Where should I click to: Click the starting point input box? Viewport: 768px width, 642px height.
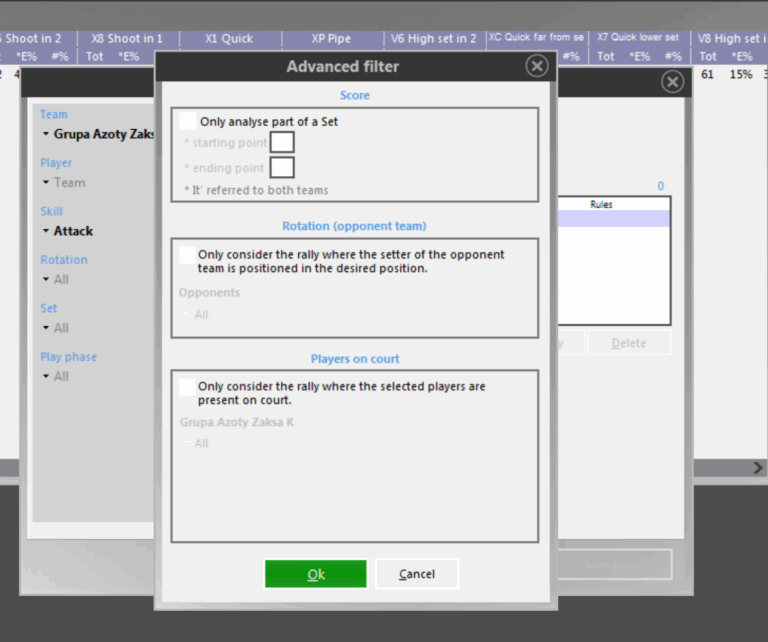[282, 143]
